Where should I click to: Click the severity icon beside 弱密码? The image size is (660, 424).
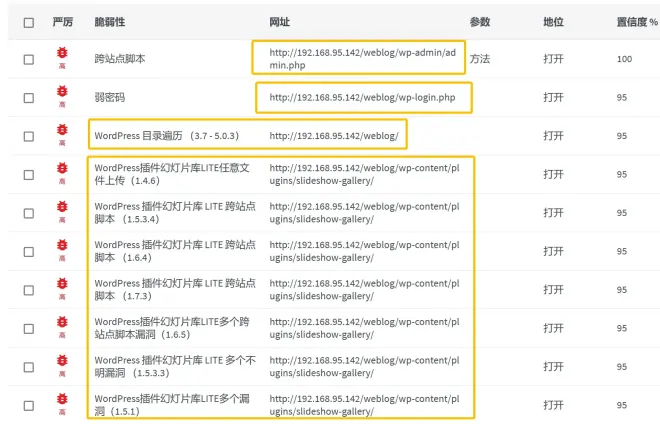(x=62, y=94)
